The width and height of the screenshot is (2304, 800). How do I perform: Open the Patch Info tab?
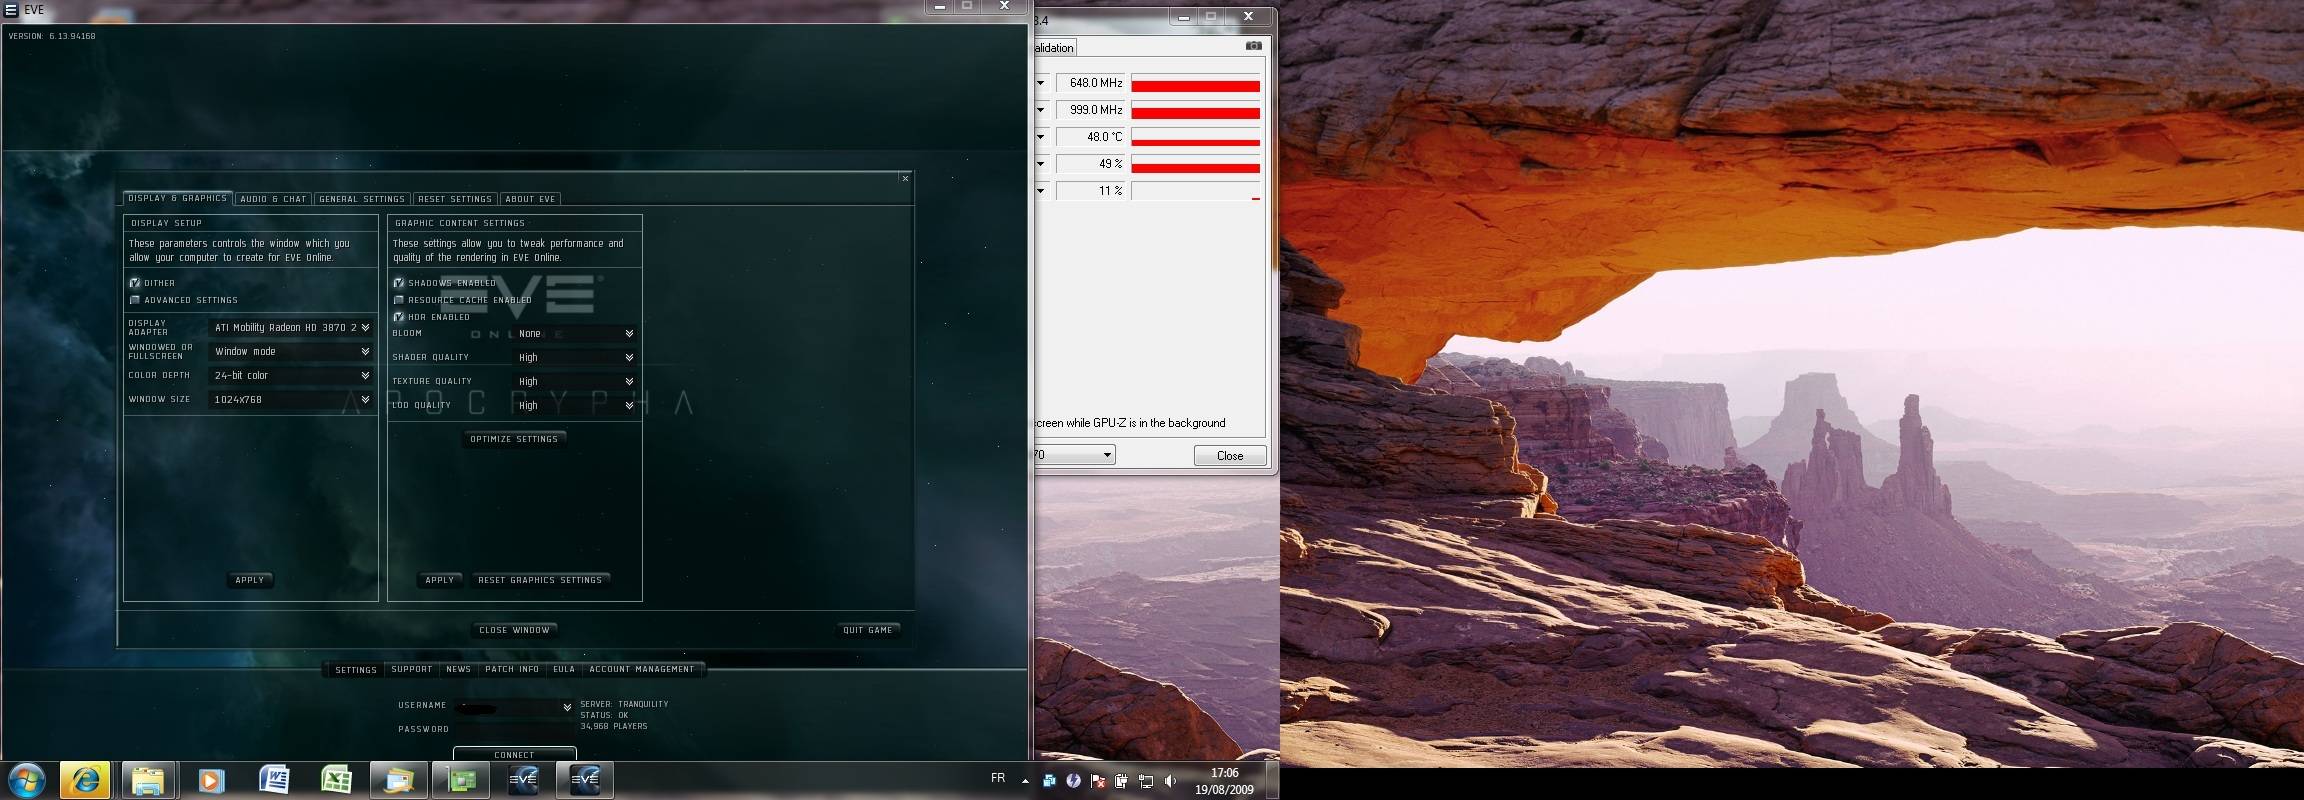tap(512, 669)
